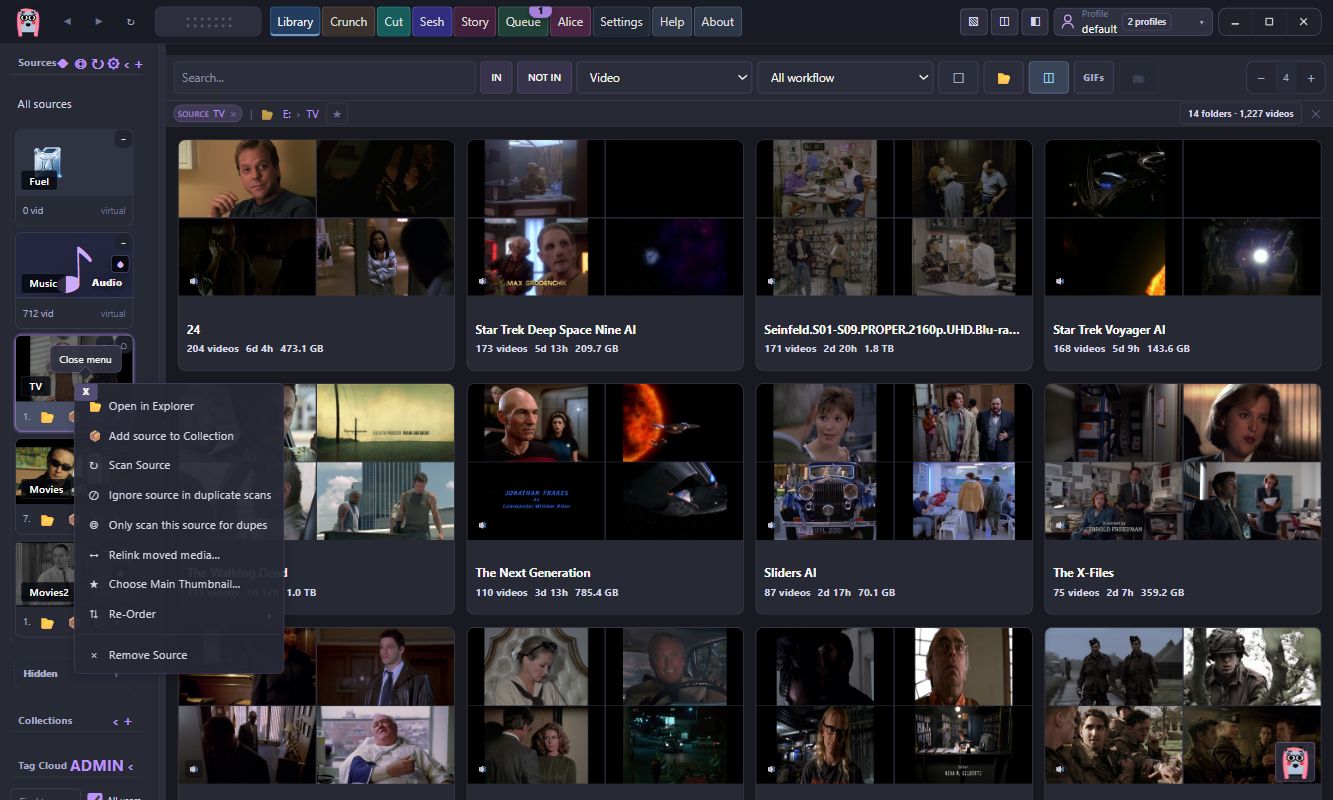Viewport: 1333px width, 800px height.
Task: Expand the Profile default dropdown
Action: click(1133, 22)
